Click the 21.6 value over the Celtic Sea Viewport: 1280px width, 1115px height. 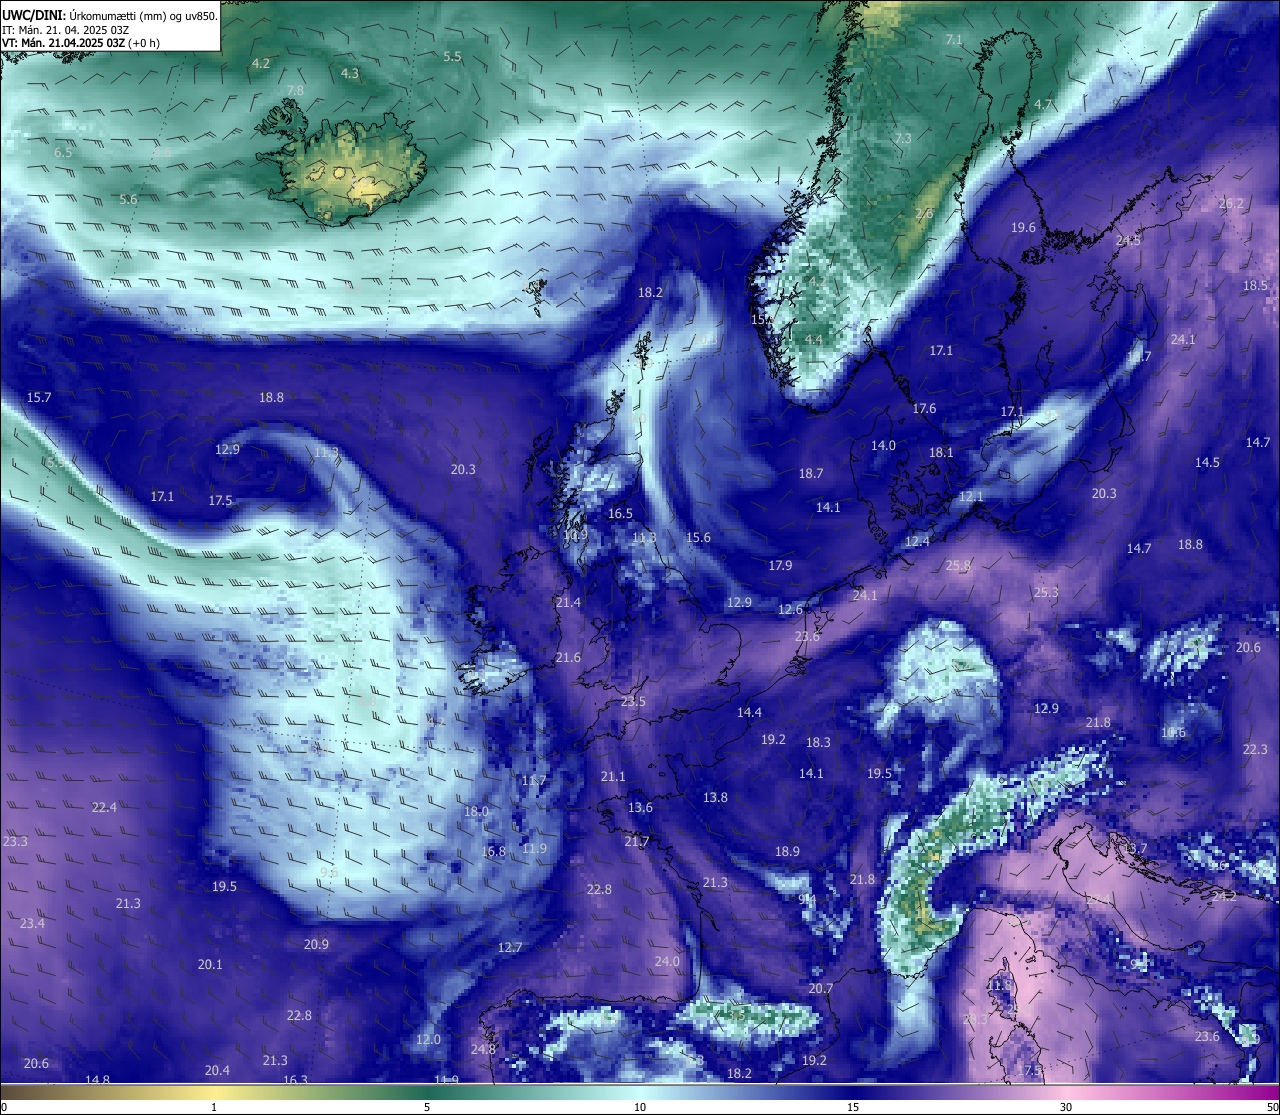[568, 658]
